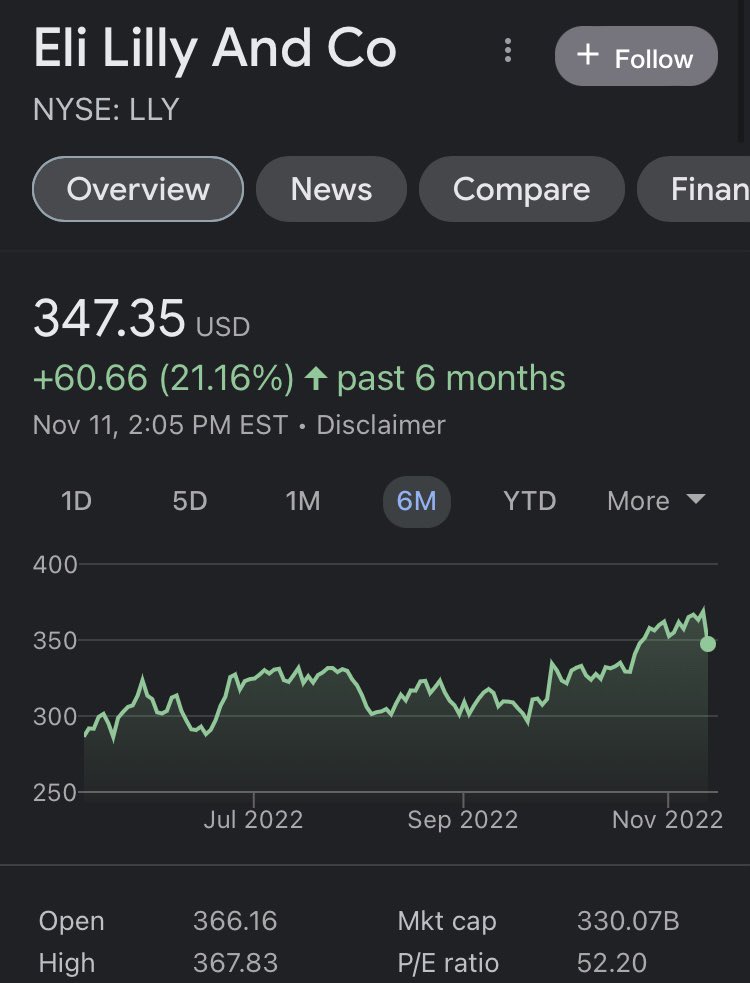This screenshot has width=750, height=983.
Task: Open the partially visible Financials tab
Action: pyautogui.click(x=694, y=189)
